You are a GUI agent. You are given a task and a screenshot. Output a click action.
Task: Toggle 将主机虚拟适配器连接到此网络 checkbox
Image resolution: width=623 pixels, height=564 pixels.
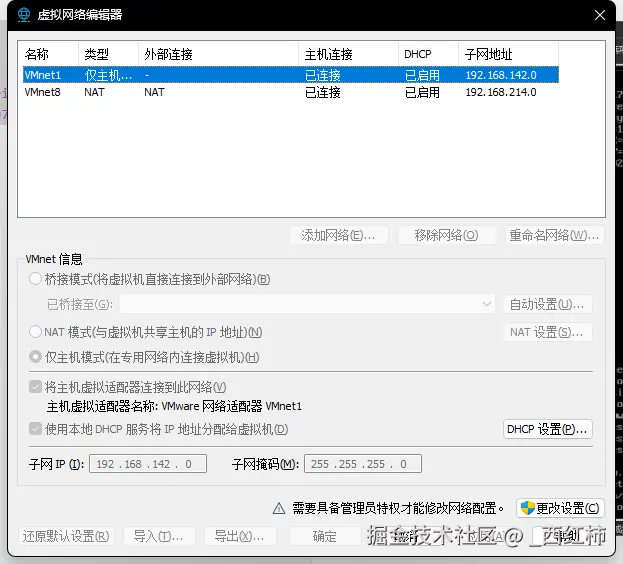click(35, 387)
